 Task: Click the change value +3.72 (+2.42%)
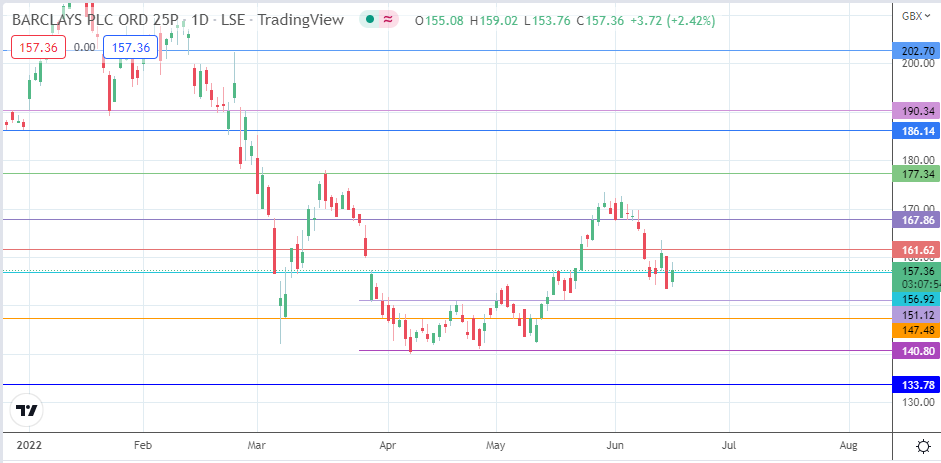[x=675, y=20]
